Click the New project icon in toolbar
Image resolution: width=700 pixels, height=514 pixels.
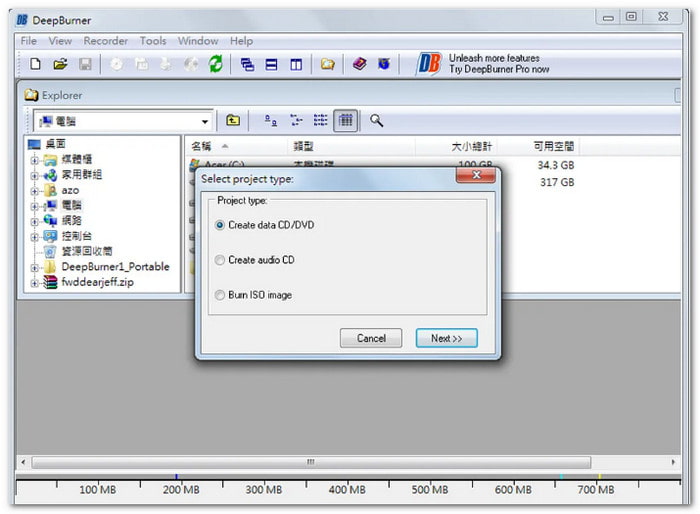pos(35,64)
